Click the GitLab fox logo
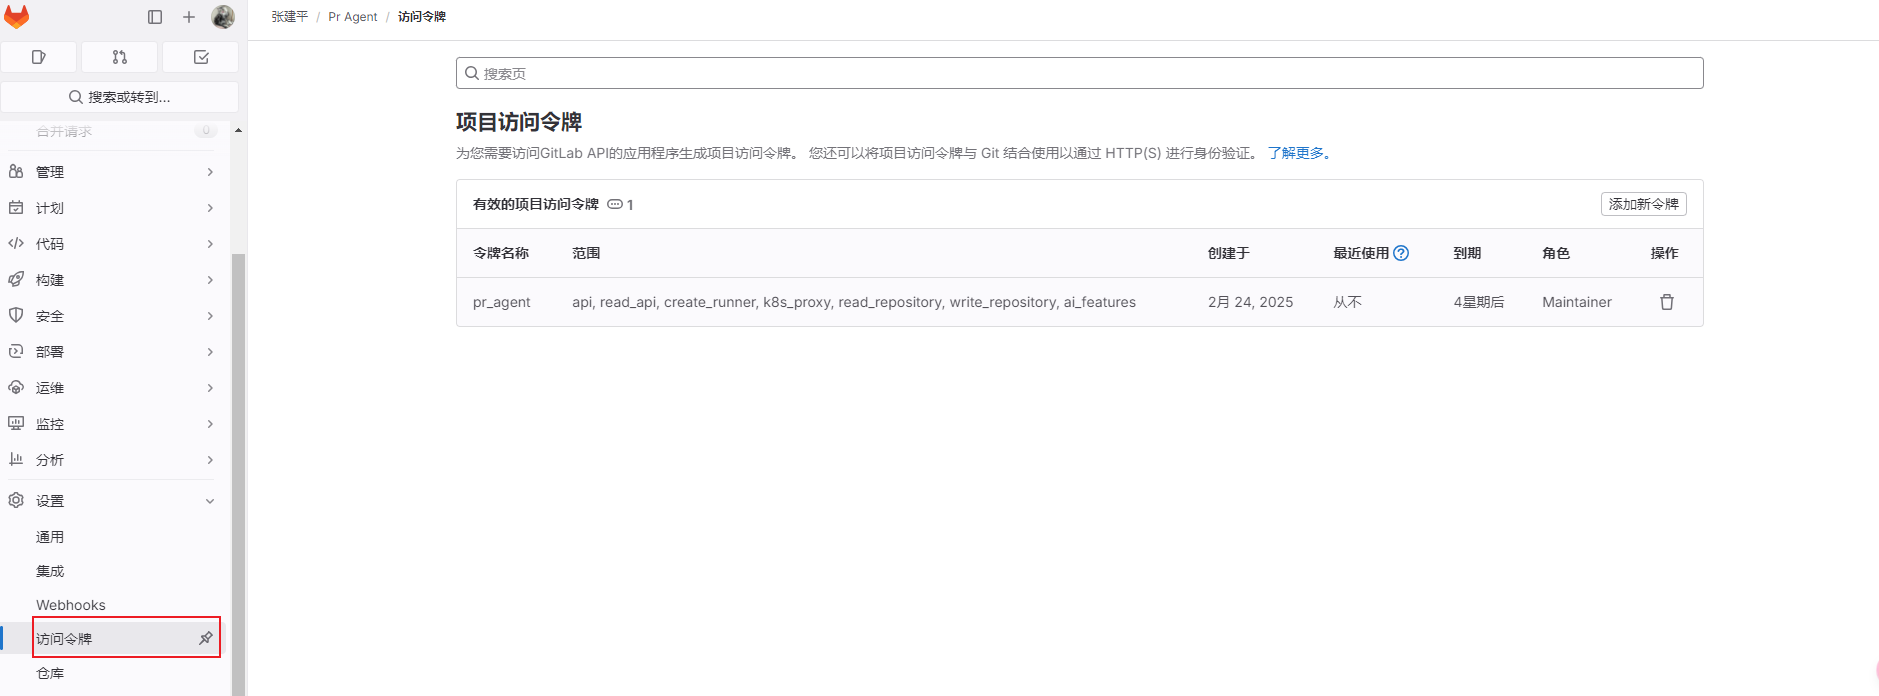Image resolution: width=1879 pixels, height=696 pixels. pyautogui.click(x=17, y=17)
